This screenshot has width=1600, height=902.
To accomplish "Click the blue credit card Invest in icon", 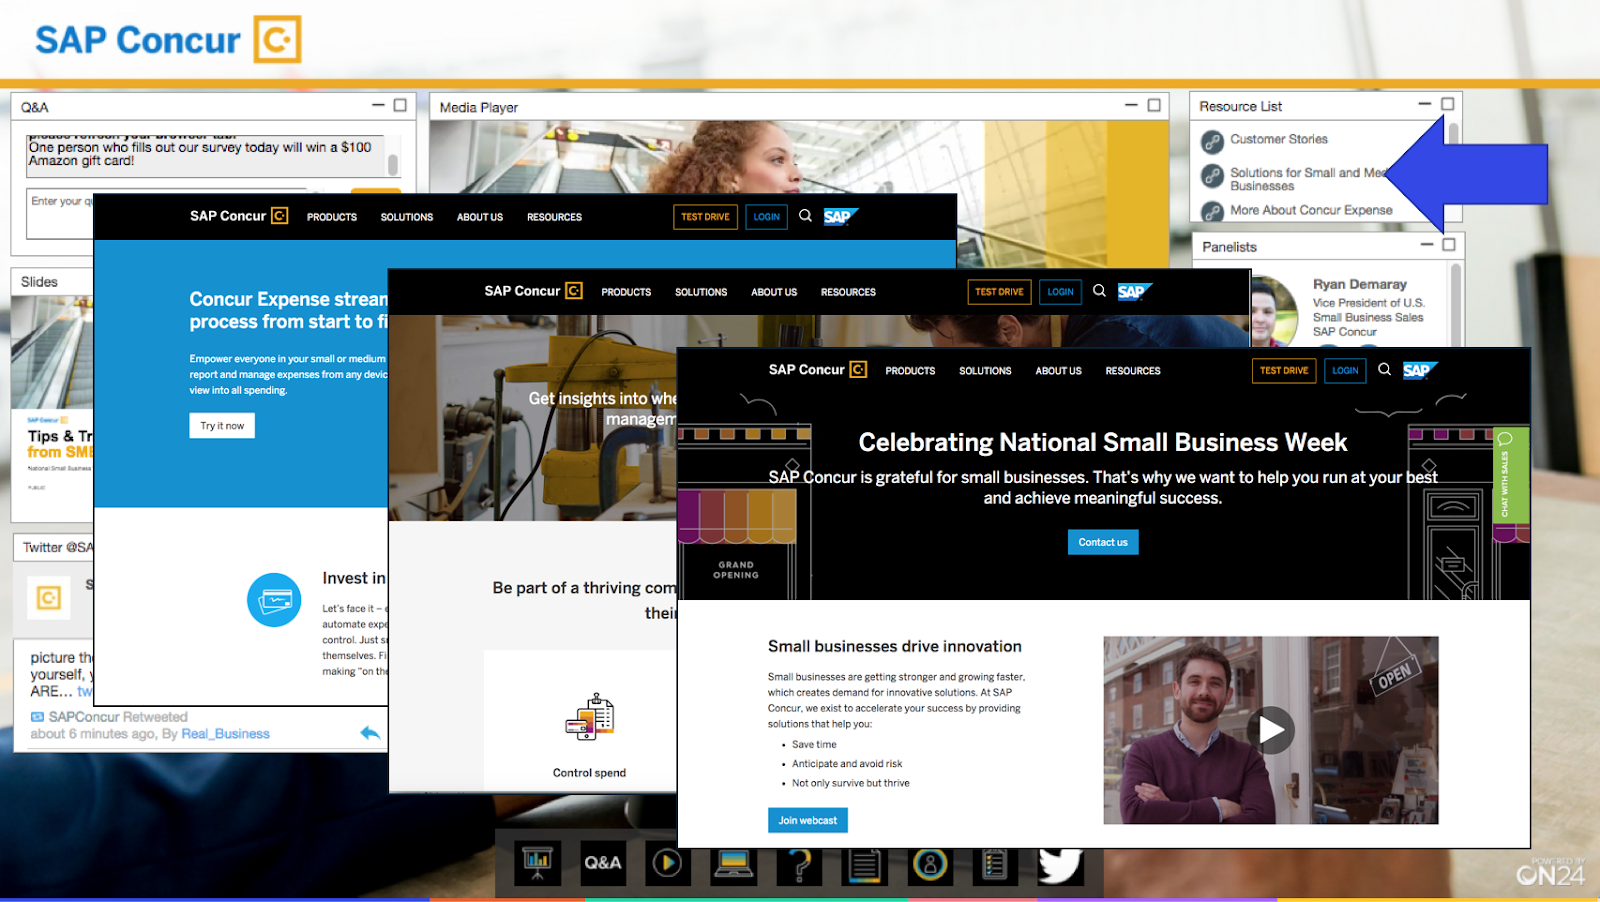I will pos(274,600).
